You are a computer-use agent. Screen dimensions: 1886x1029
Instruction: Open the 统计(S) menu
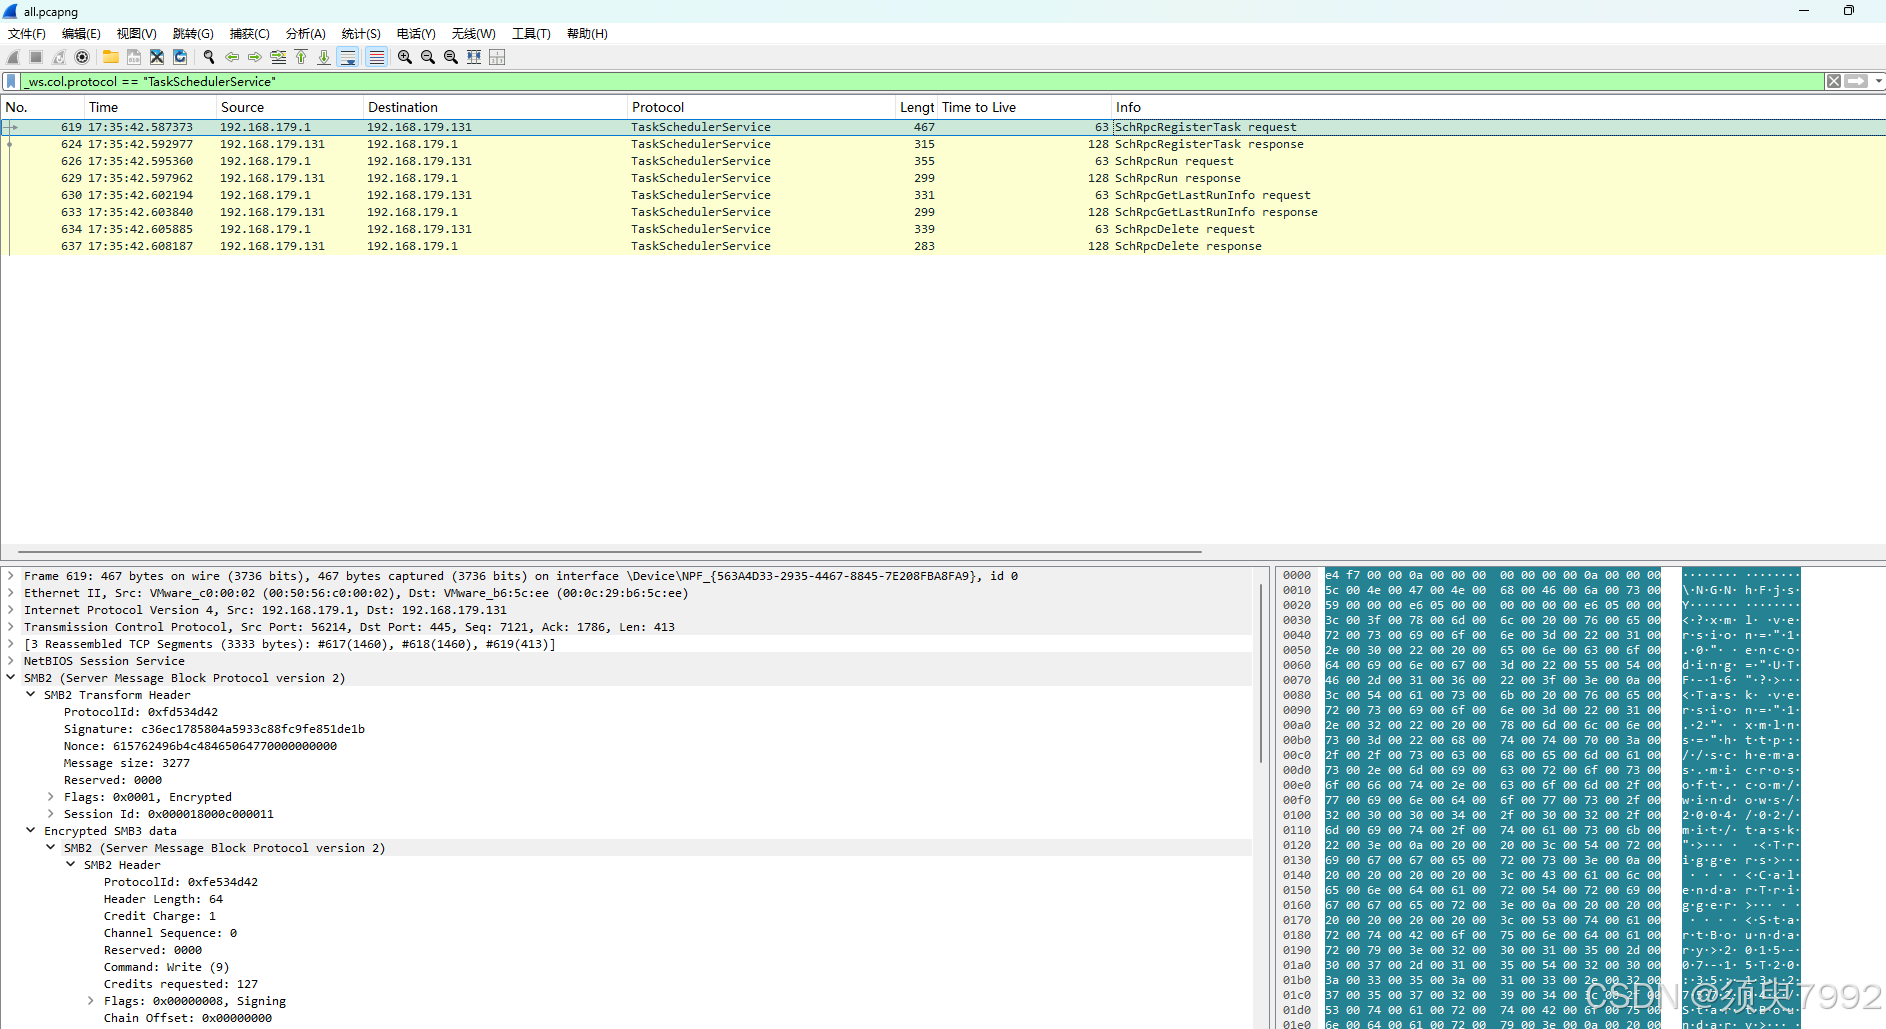(361, 34)
